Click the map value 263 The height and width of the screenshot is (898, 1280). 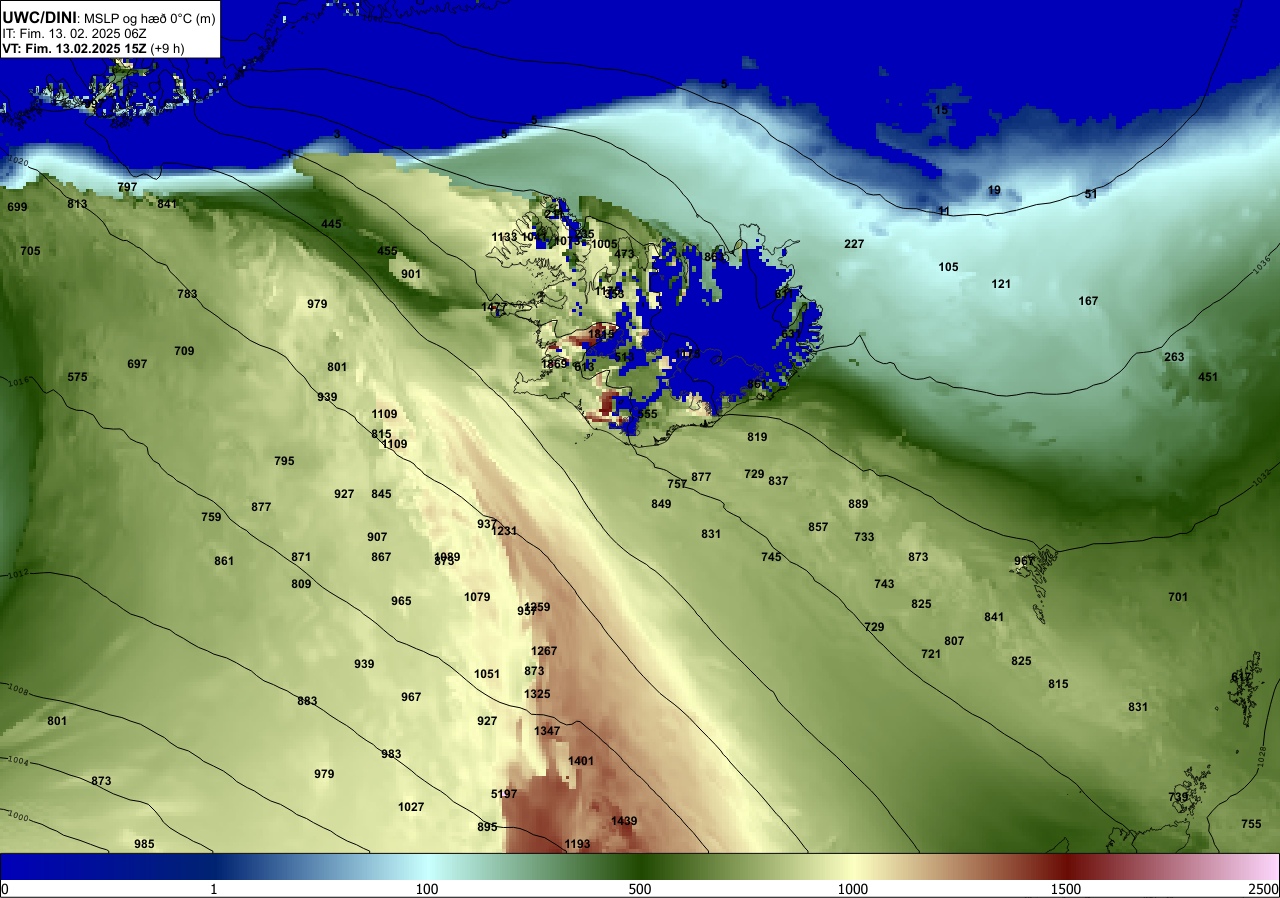click(1174, 357)
